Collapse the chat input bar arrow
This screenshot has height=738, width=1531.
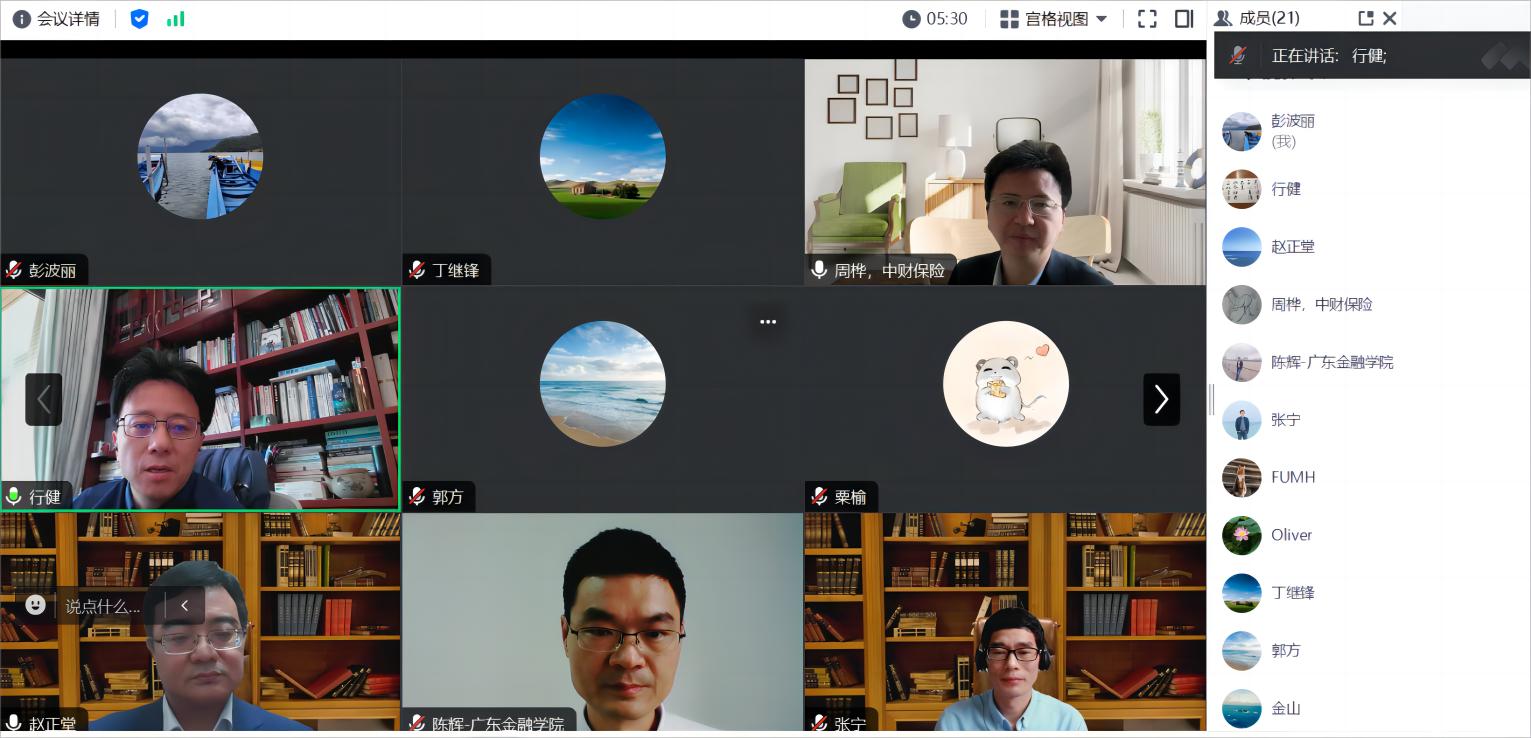(x=184, y=605)
